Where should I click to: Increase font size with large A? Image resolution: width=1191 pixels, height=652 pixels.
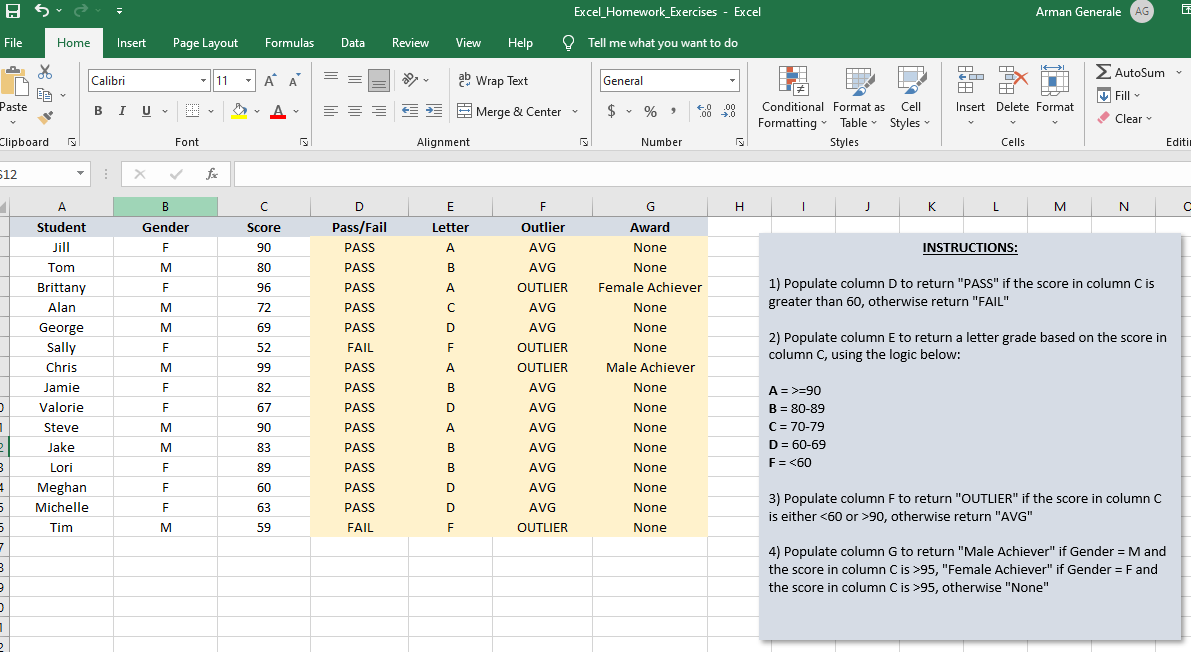click(270, 81)
